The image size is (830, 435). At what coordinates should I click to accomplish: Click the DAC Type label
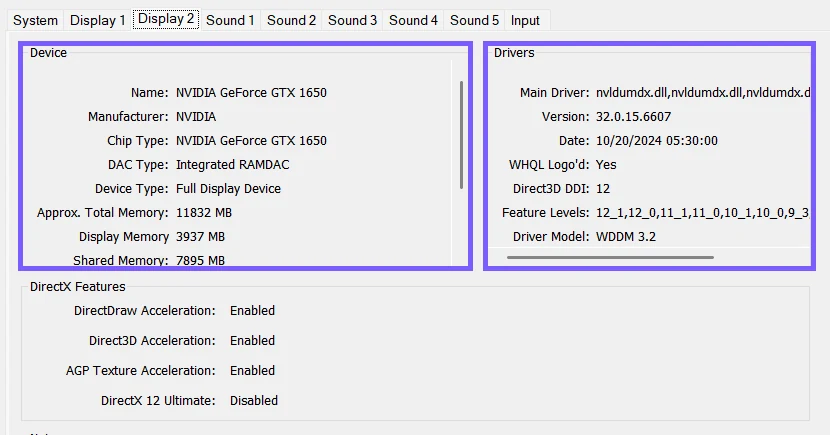click(x=138, y=165)
